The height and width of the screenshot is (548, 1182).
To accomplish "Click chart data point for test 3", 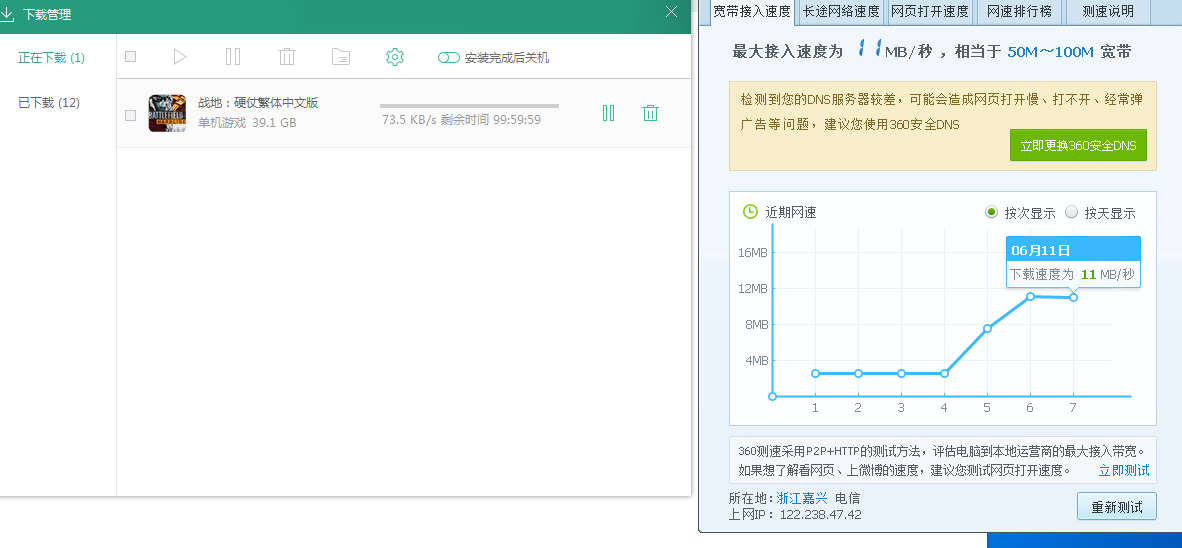I will click(901, 373).
